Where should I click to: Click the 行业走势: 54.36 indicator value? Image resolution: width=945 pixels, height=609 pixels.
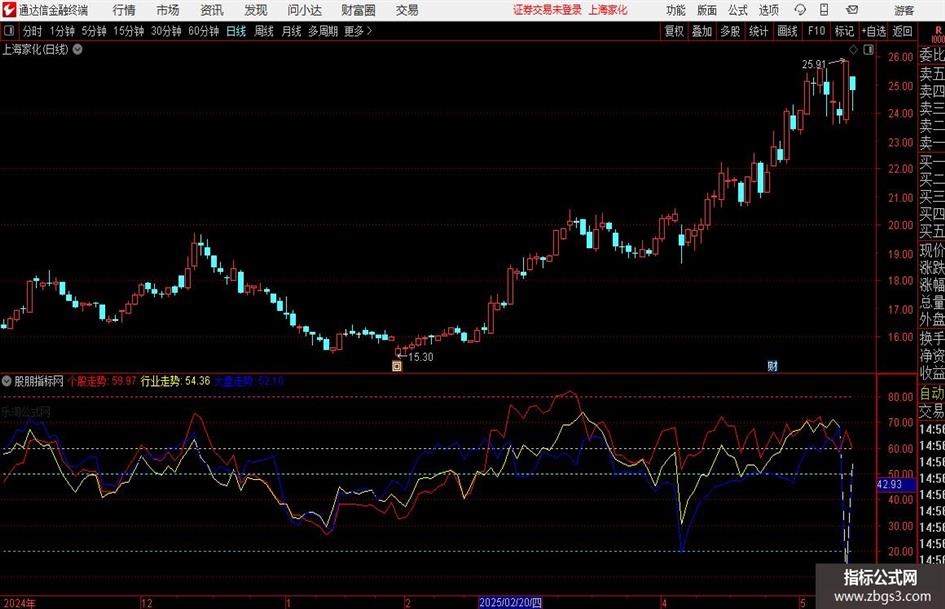click(x=175, y=381)
